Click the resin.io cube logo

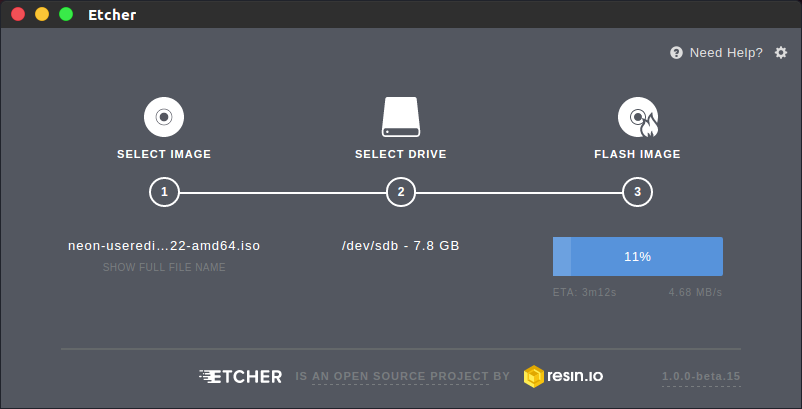(x=533, y=376)
